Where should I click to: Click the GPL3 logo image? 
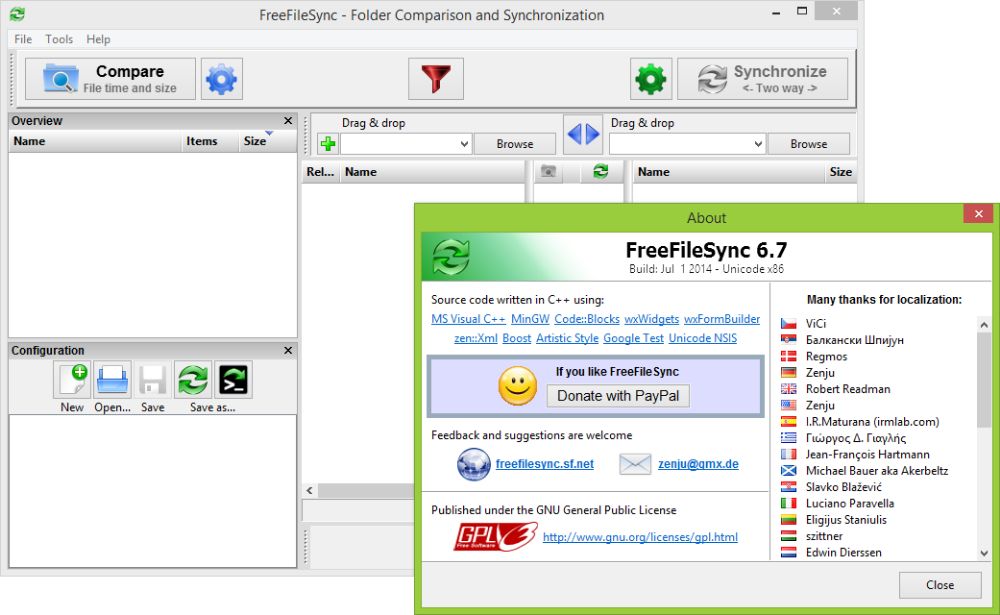pos(496,537)
